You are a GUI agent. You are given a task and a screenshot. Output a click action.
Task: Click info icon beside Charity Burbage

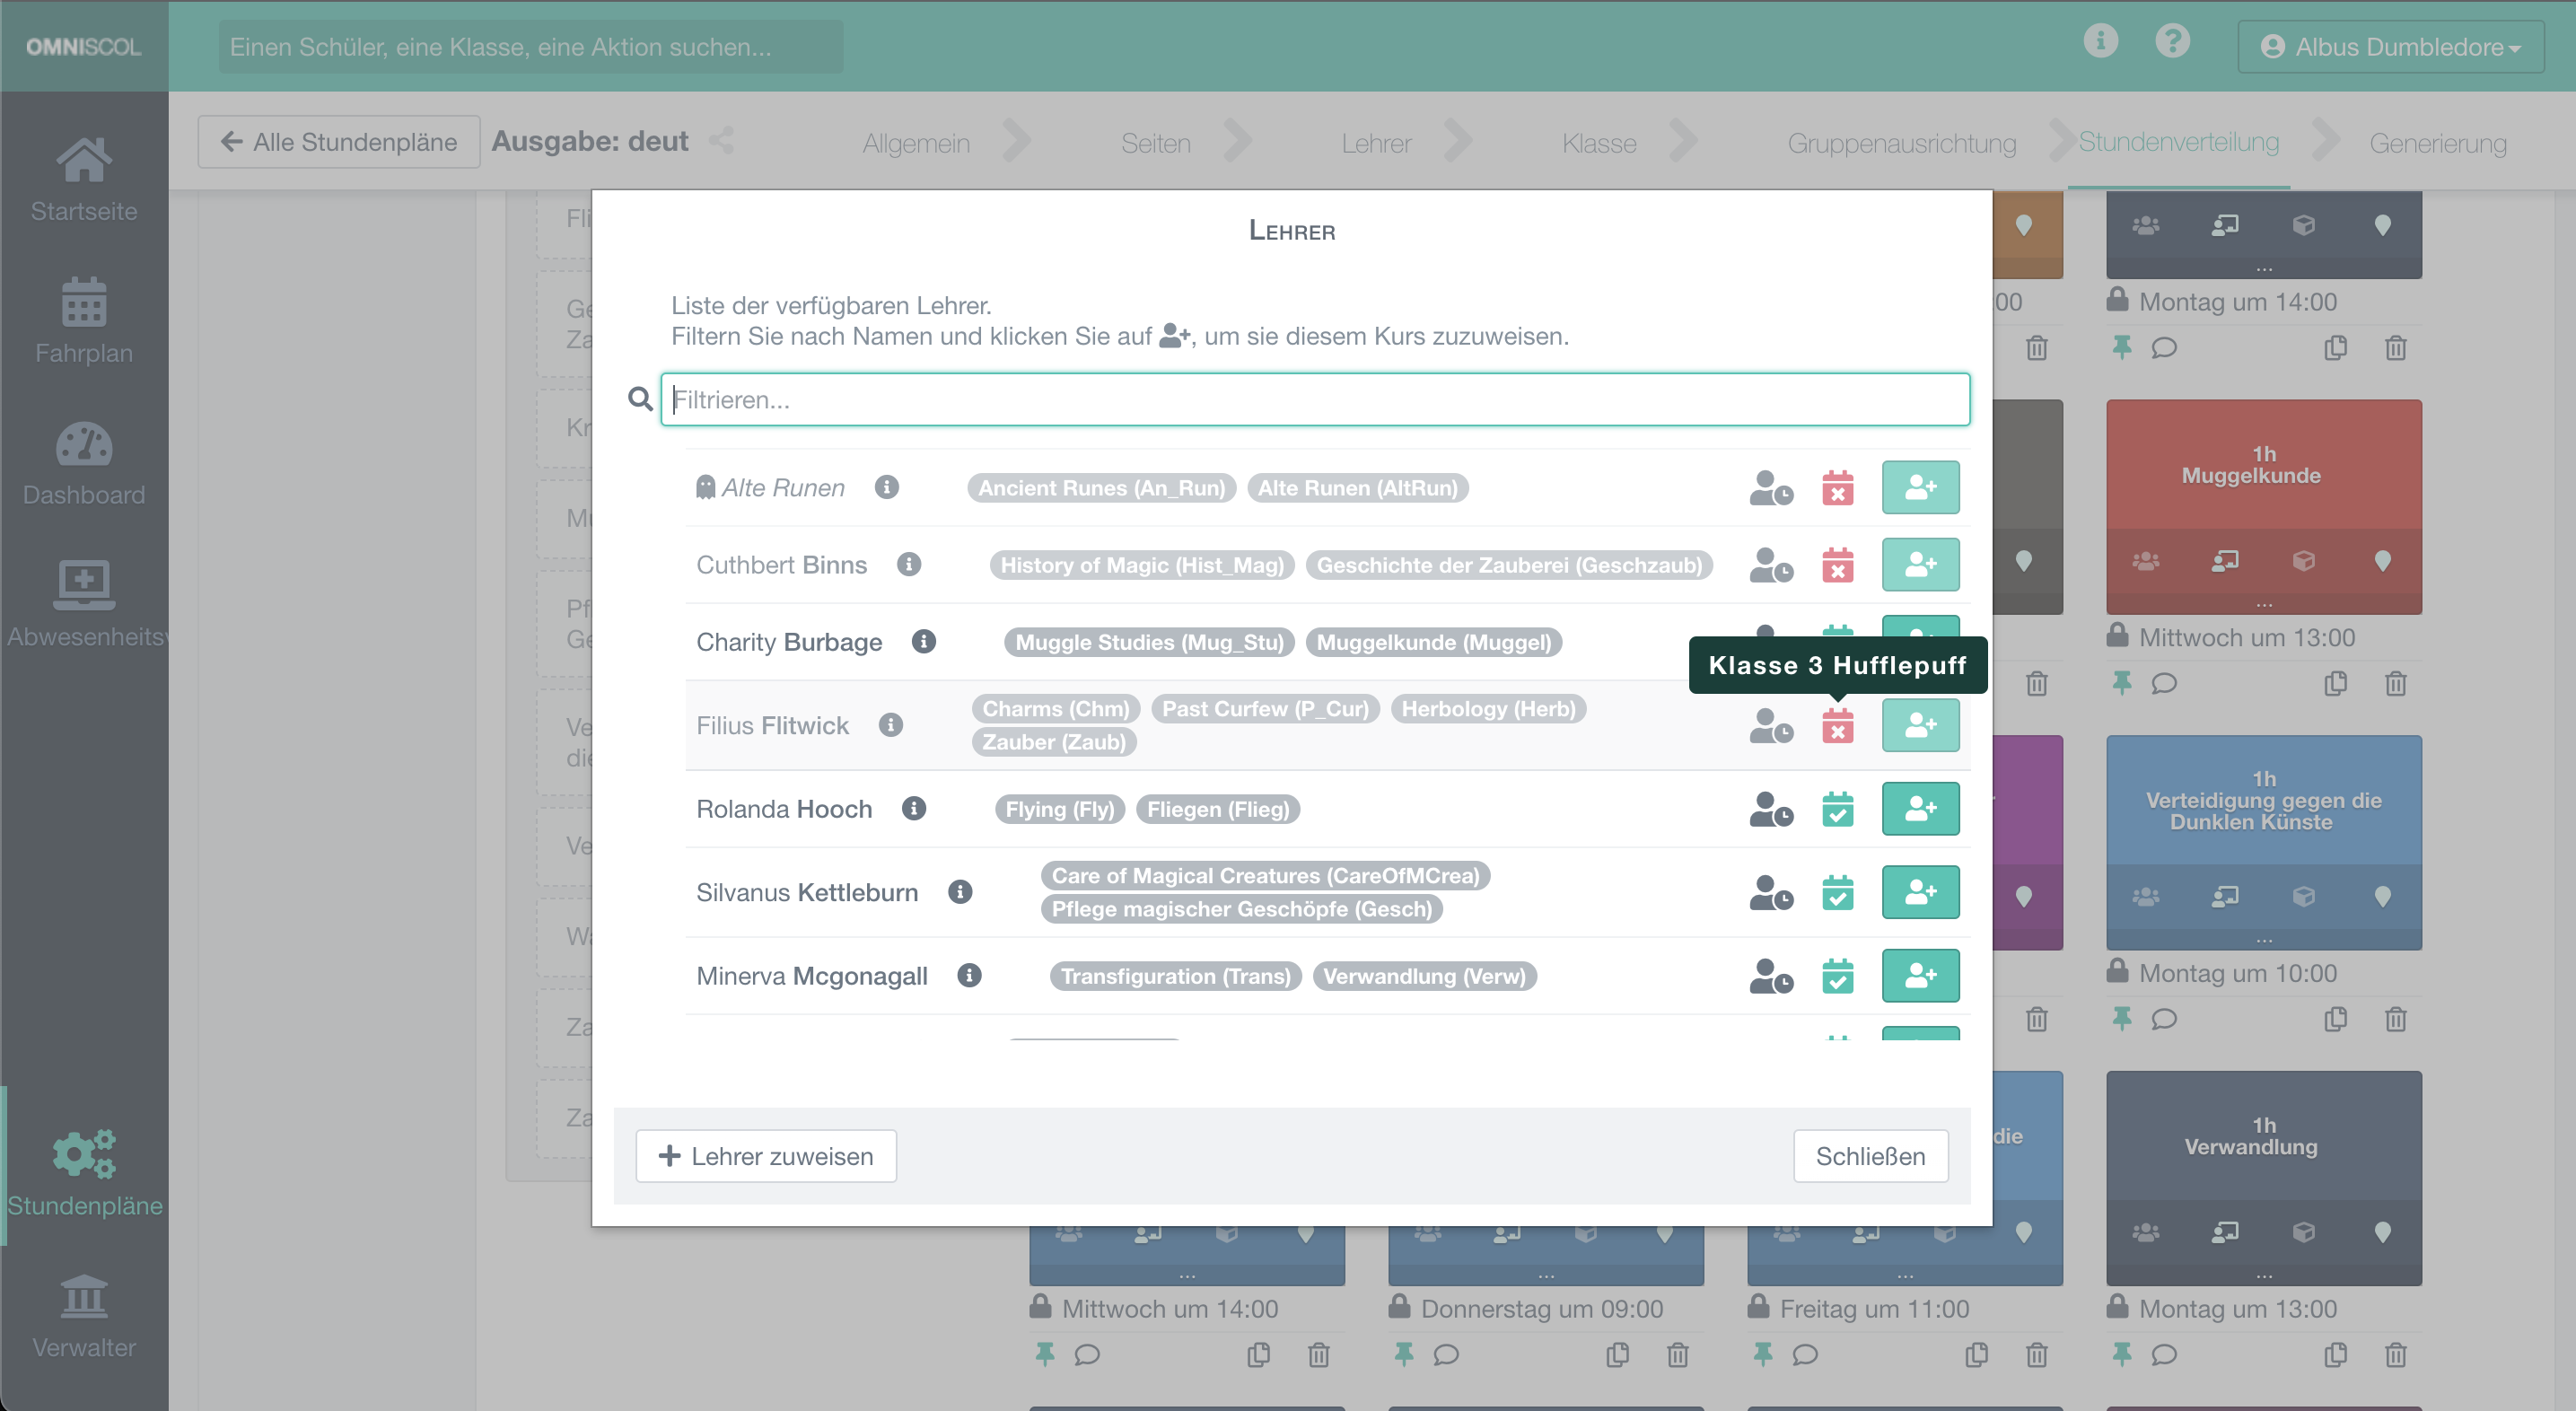pos(923,641)
